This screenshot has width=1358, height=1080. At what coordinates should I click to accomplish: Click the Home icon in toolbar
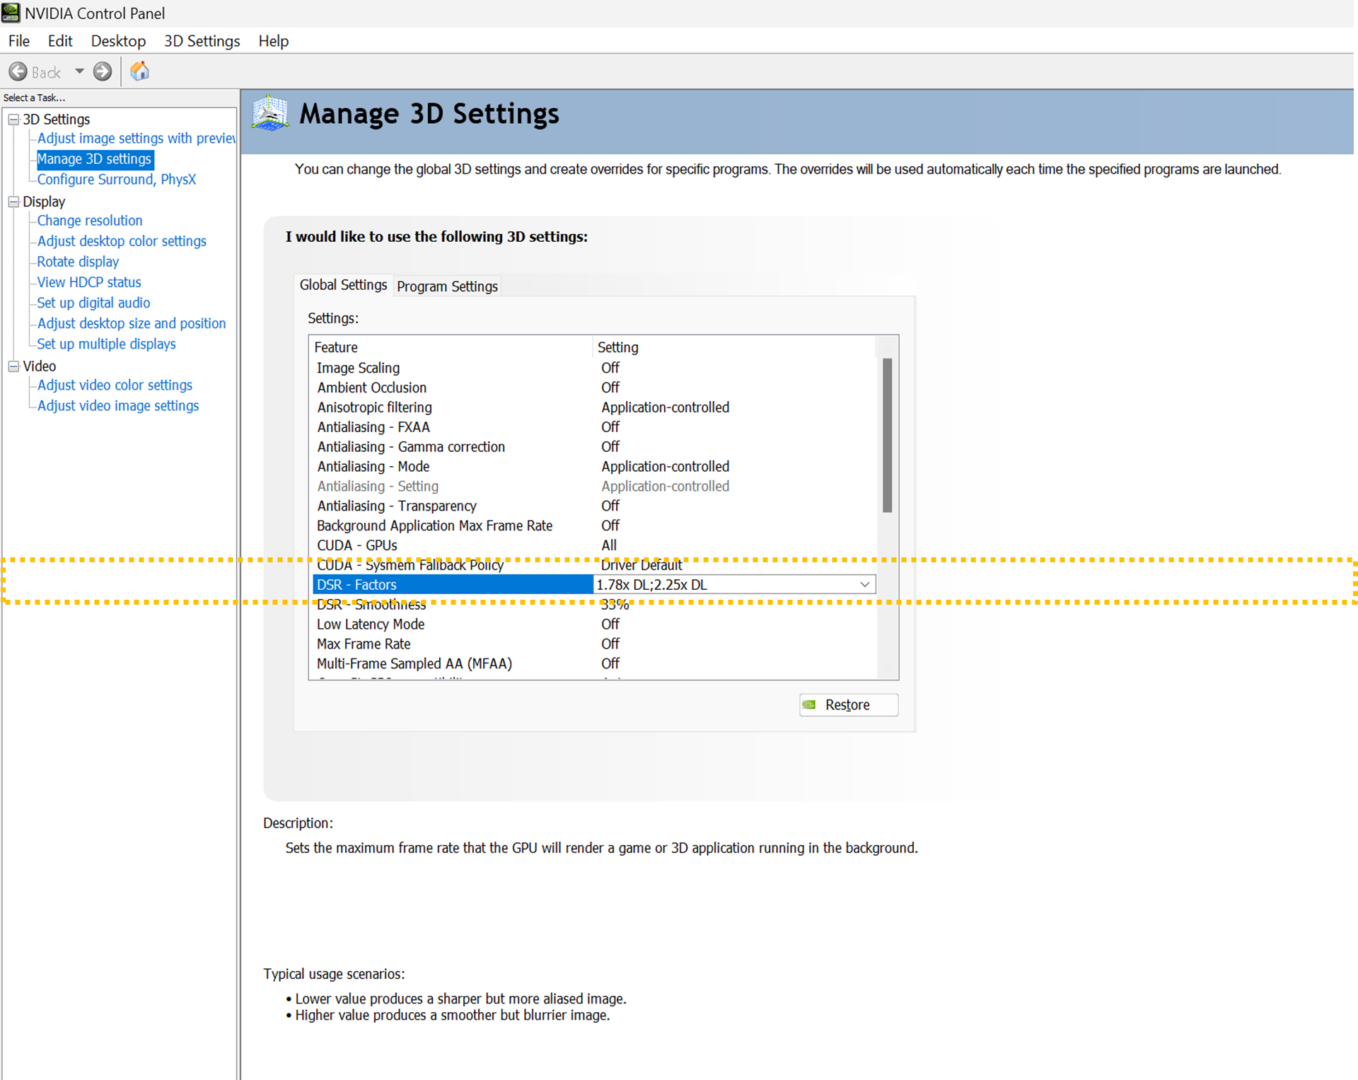point(140,71)
